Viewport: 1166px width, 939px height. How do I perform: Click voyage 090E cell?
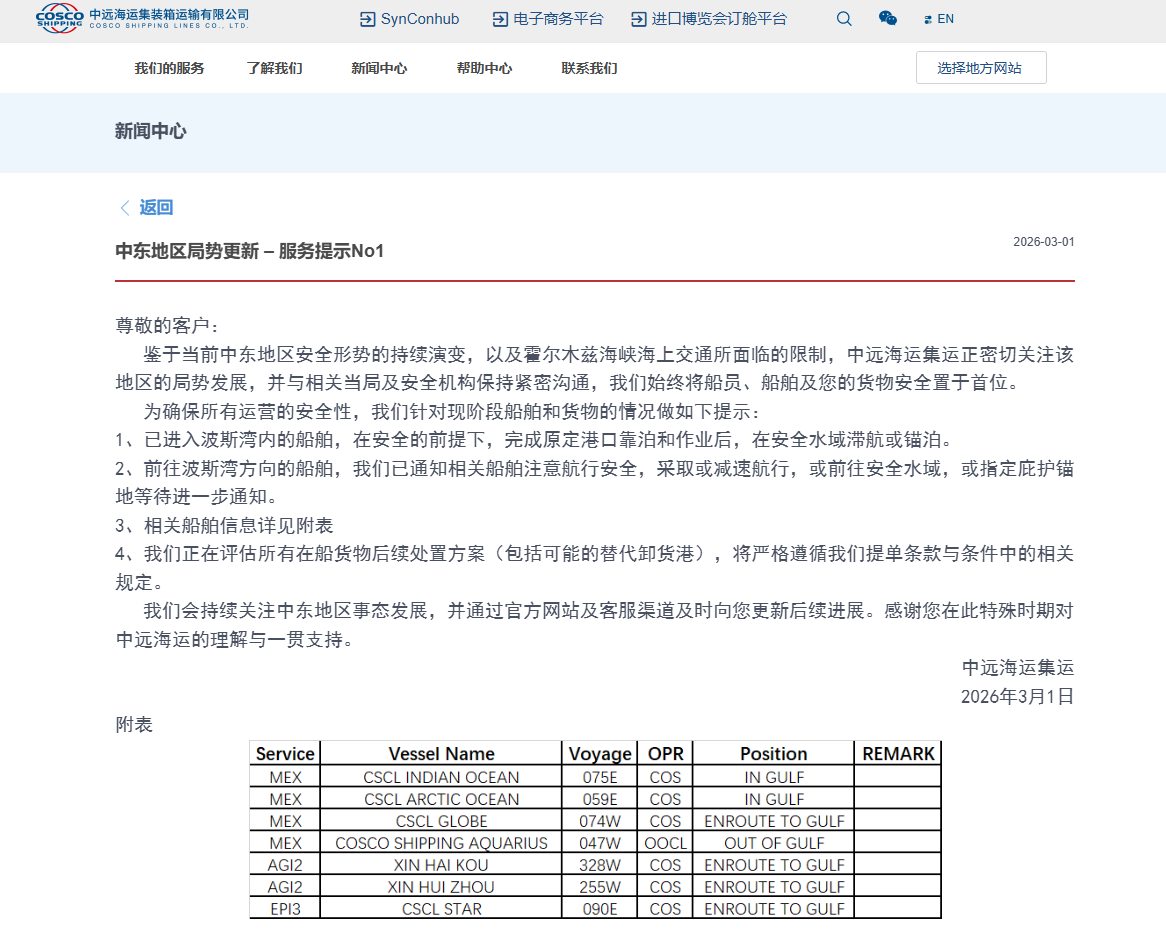(x=599, y=909)
